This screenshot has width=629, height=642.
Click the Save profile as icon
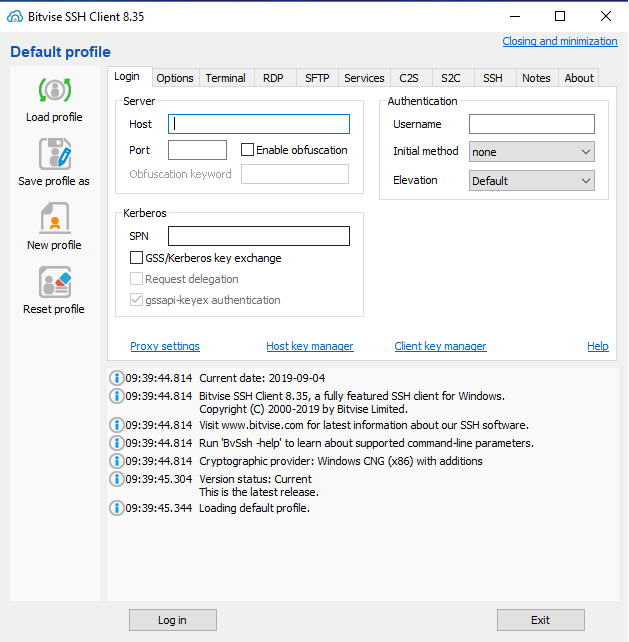(54, 154)
